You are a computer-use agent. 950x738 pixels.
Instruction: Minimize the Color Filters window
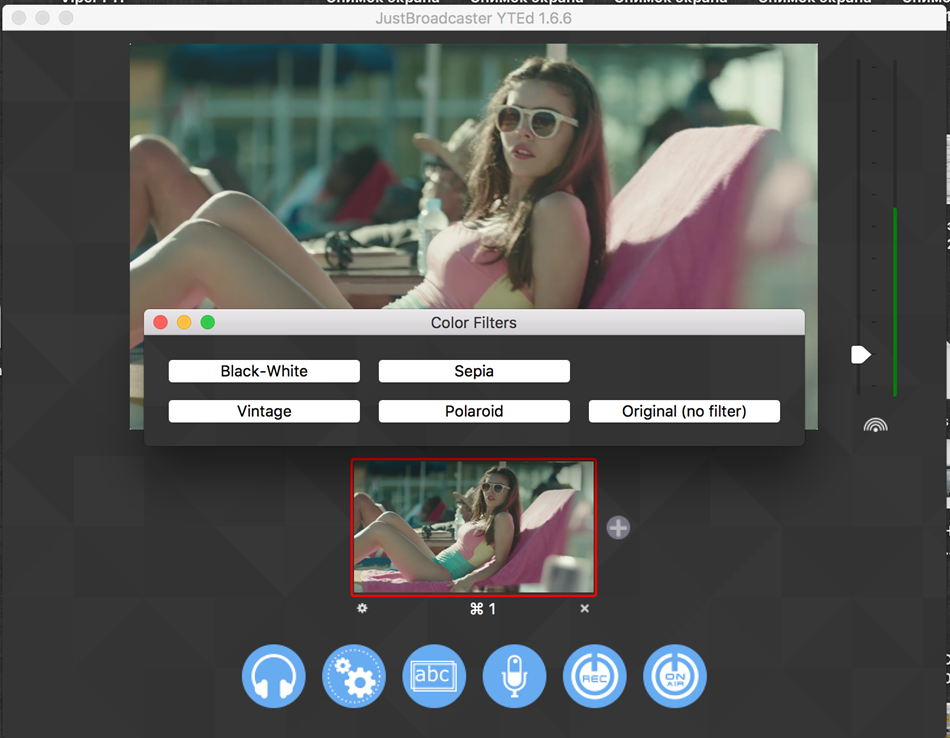(184, 322)
